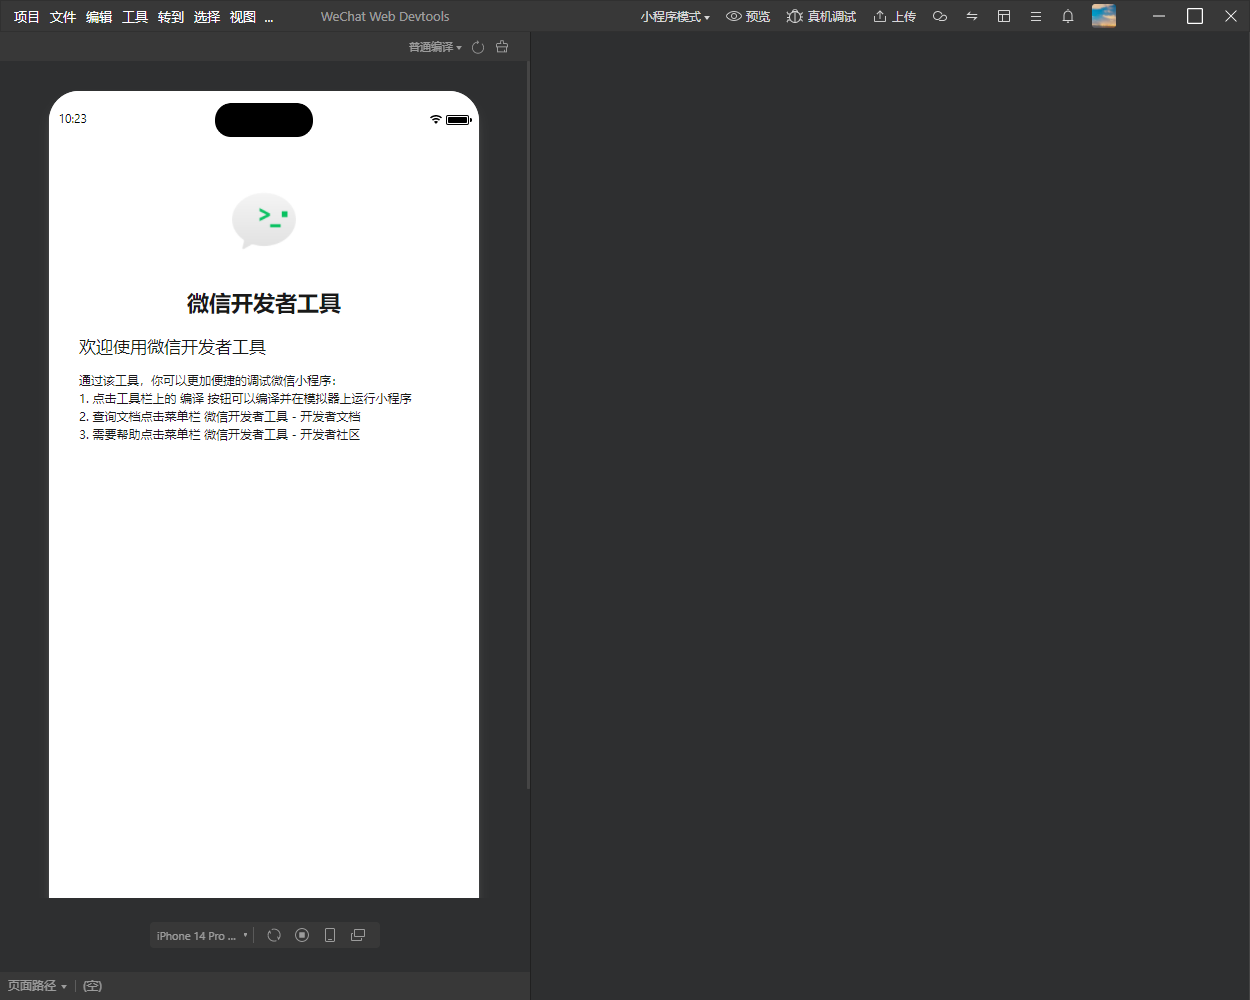Open the notifications bell
Image resolution: width=1250 pixels, height=1000 pixels.
tap(1068, 17)
